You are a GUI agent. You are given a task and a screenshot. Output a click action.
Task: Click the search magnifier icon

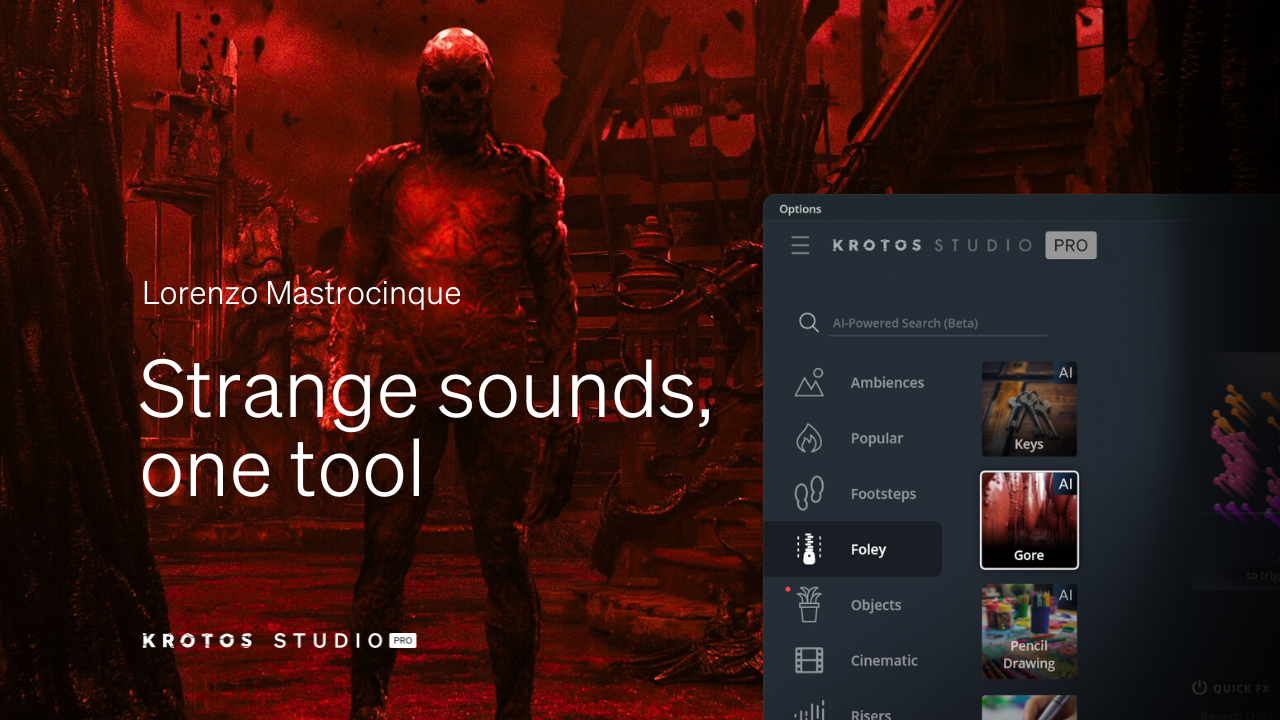pyautogui.click(x=809, y=322)
